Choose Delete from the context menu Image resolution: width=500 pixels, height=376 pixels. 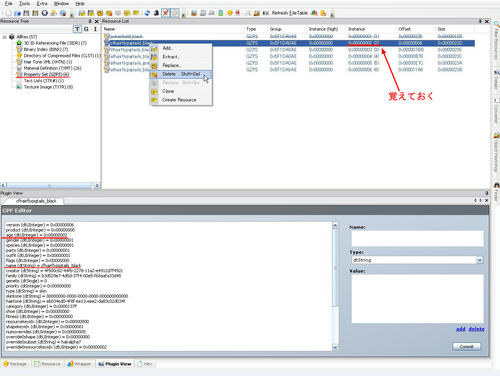181,74
